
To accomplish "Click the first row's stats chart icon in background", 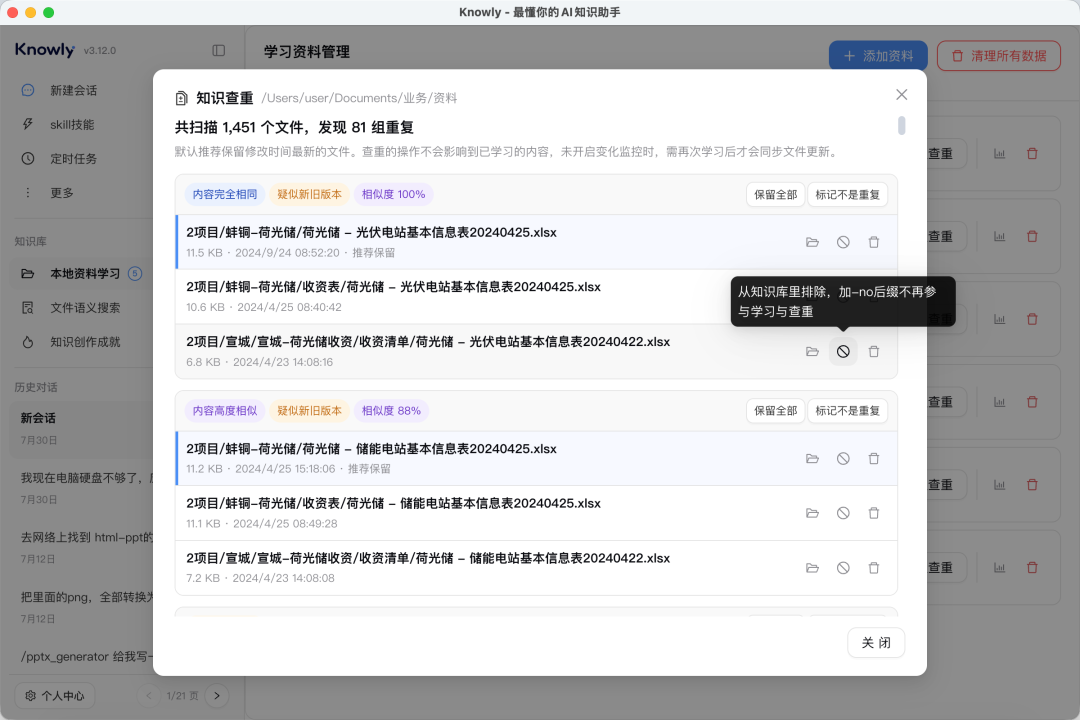I will click(999, 154).
